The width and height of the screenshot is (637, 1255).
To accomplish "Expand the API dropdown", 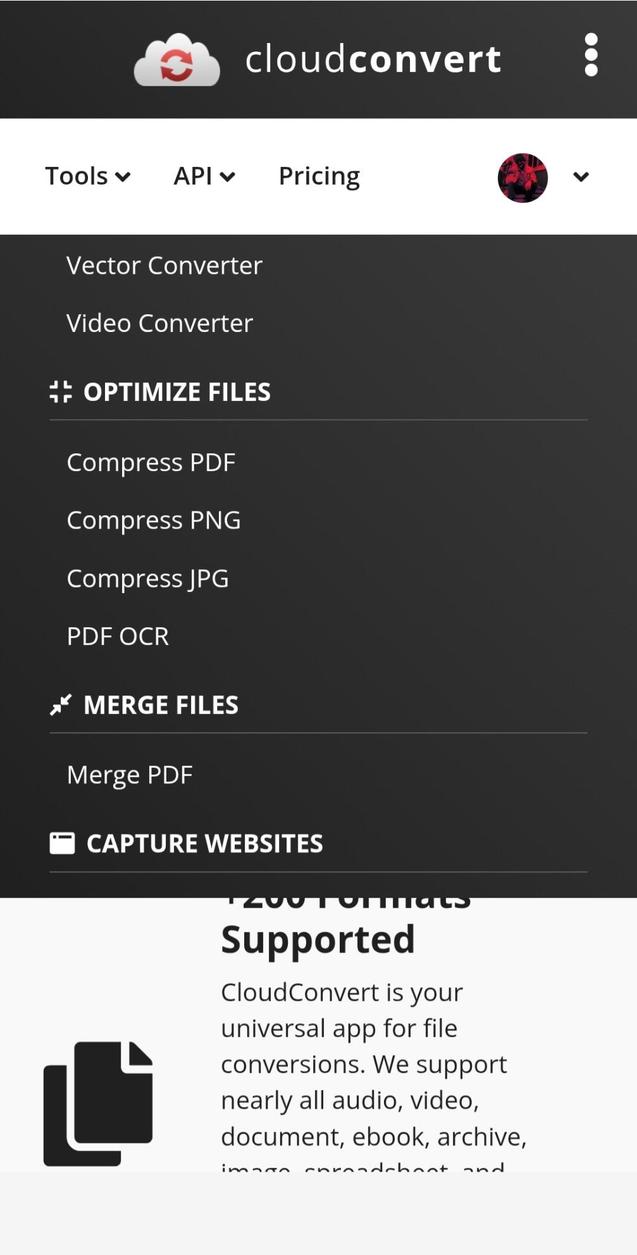I will (x=204, y=174).
